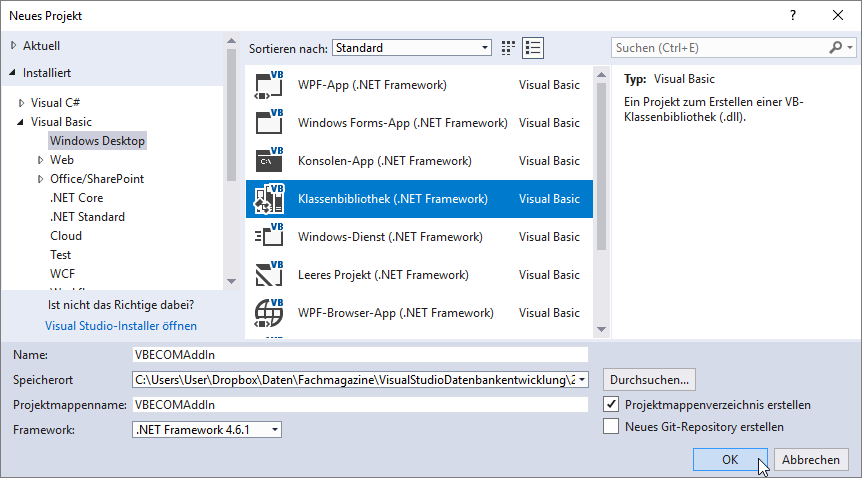Select WPF-Browser-App (.NET Framework) template
862x478 pixels.
click(x=419, y=313)
